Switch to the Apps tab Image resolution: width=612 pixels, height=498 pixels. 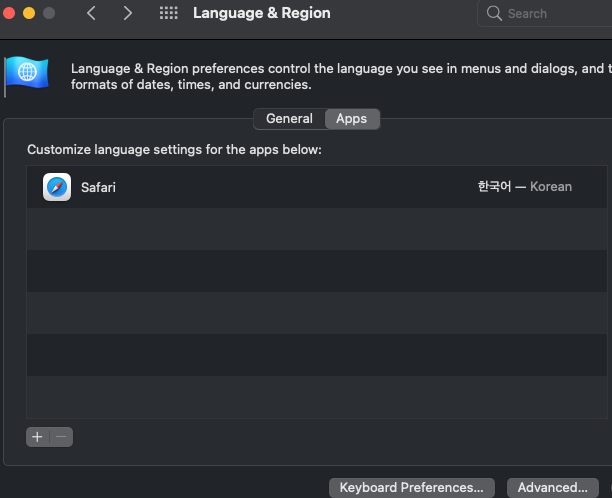click(x=352, y=119)
